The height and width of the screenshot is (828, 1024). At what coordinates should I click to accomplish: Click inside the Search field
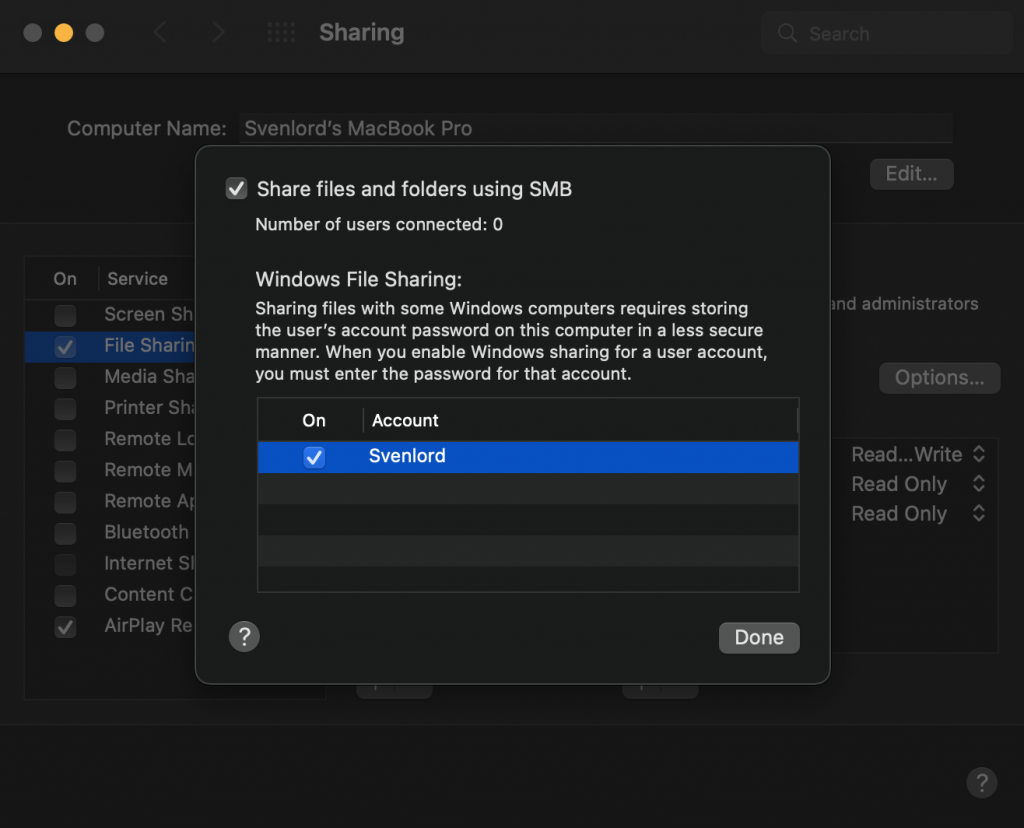(x=885, y=33)
